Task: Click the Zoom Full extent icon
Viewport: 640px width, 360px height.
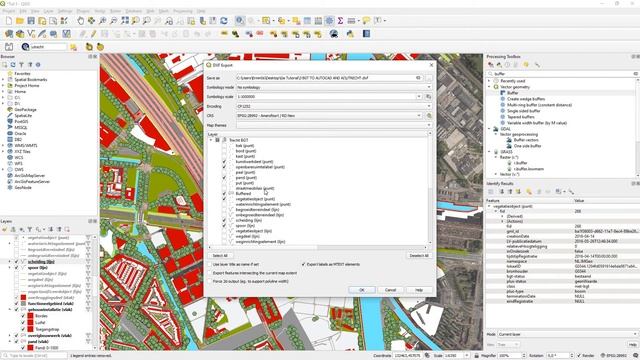Action: click(125, 20)
